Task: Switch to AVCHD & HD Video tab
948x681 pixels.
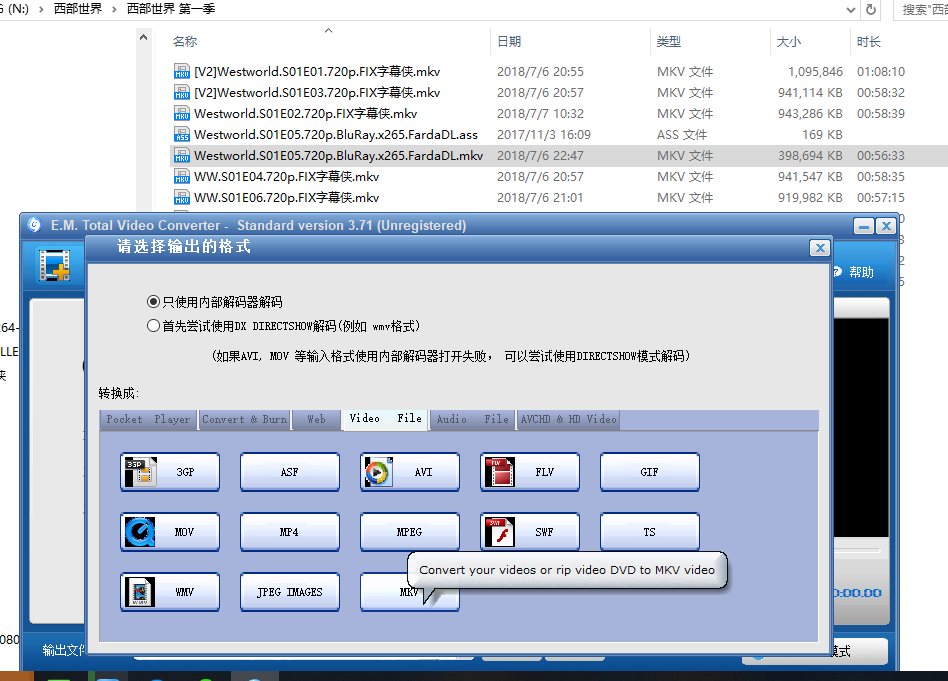Action: tap(568, 419)
